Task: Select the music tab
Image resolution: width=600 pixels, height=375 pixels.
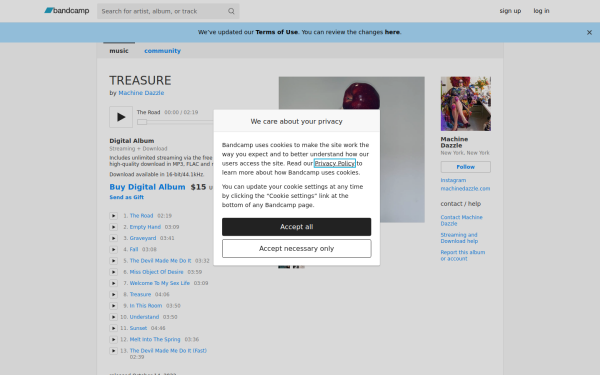Action: point(119,51)
